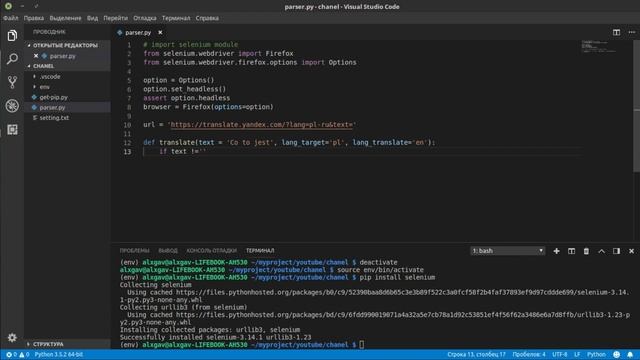640x360 pixels.
Task: Click the errors and warnings status indicator
Action: pos(18,354)
